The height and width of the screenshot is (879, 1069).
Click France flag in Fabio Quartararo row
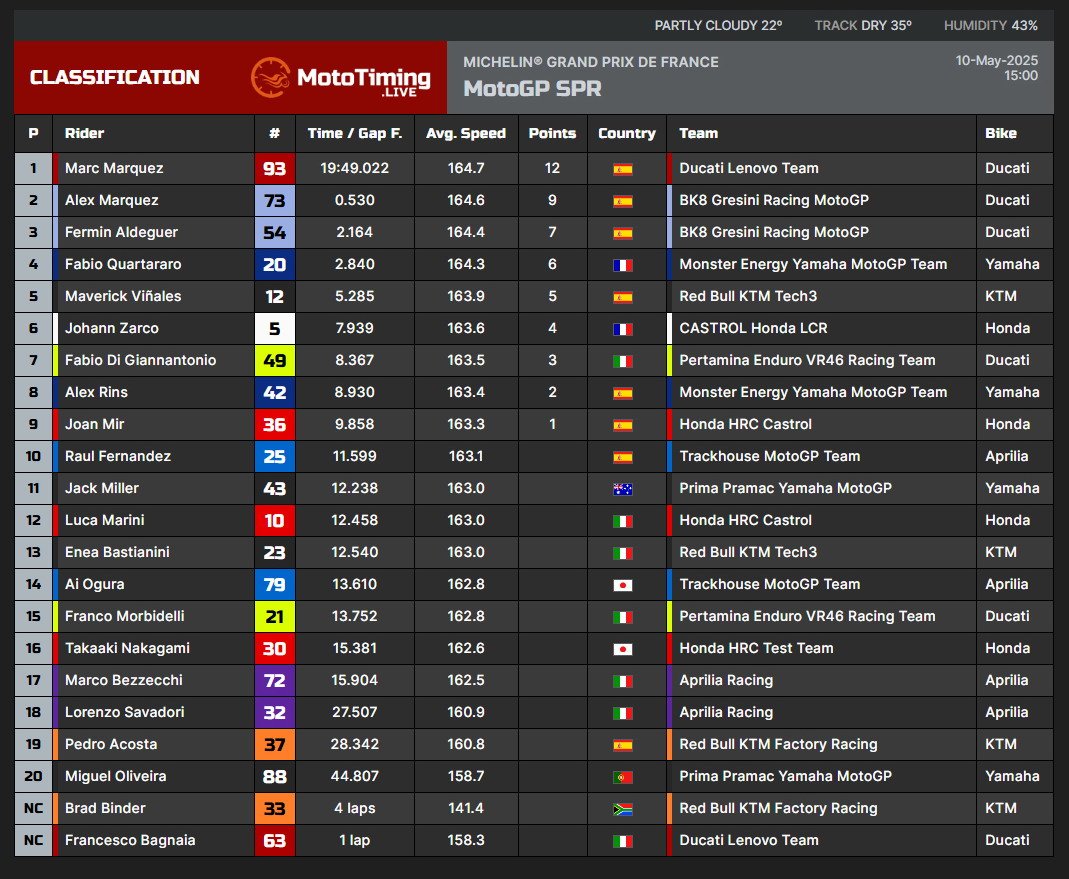[622, 265]
